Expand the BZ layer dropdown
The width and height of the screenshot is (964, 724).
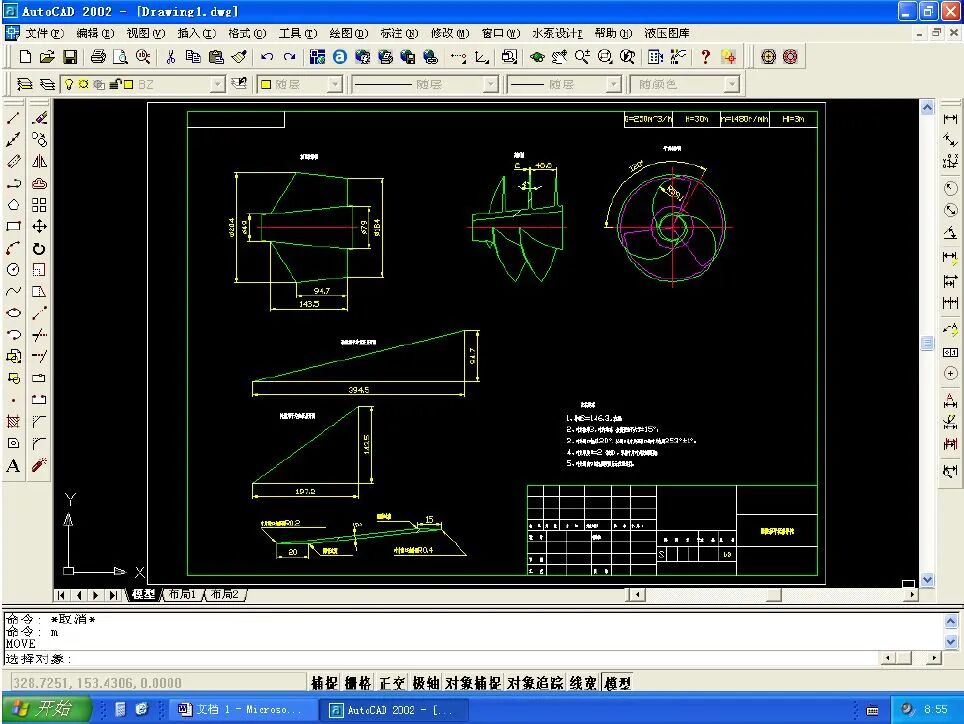pyautogui.click(x=217, y=84)
